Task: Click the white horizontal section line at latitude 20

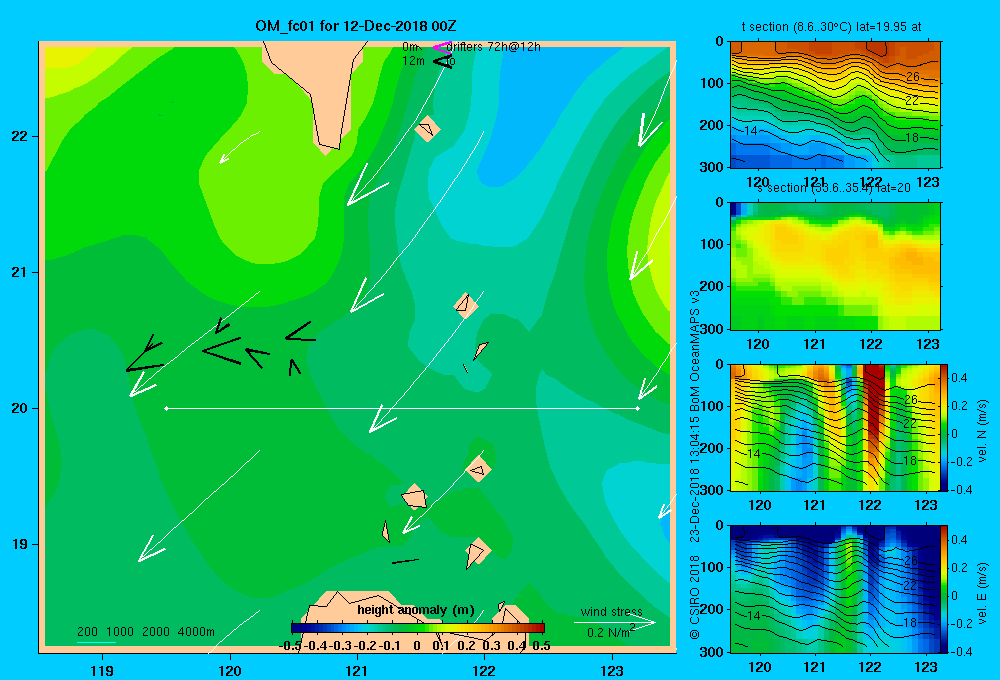Action: [402, 408]
